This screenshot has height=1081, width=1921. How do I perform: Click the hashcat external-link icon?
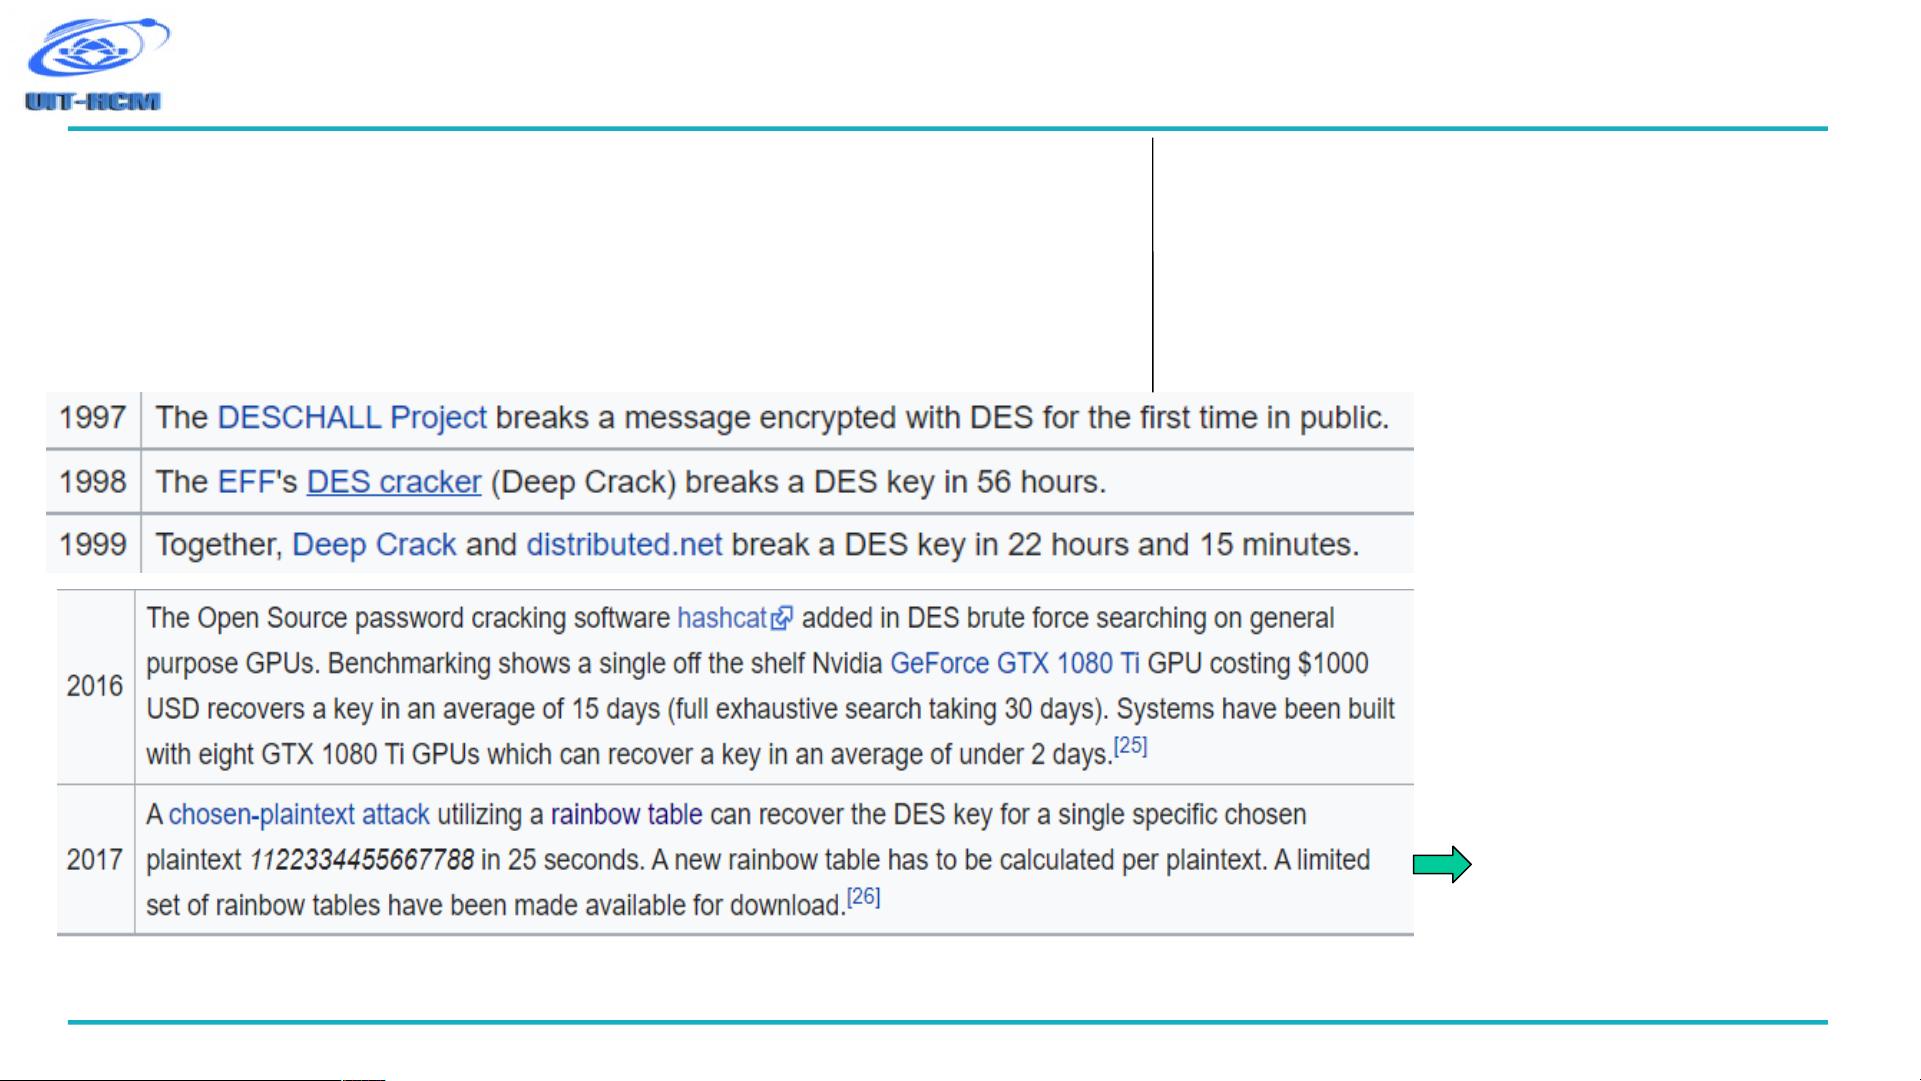782,619
